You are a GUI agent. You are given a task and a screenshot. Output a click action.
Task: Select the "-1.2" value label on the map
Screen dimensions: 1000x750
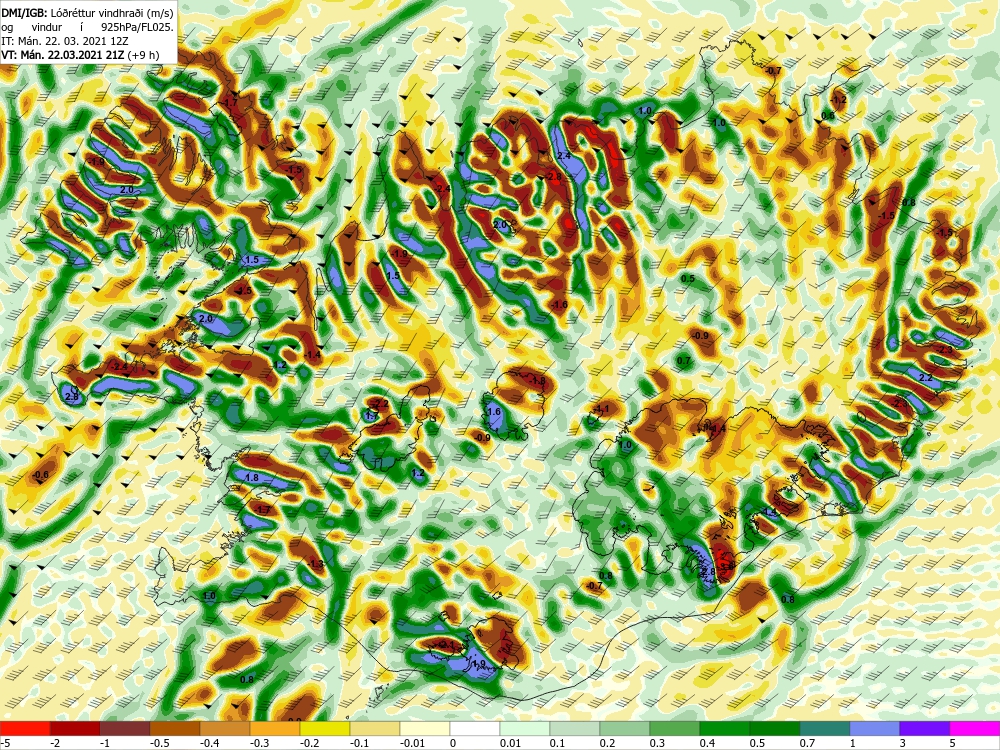[x=838, y=100]
